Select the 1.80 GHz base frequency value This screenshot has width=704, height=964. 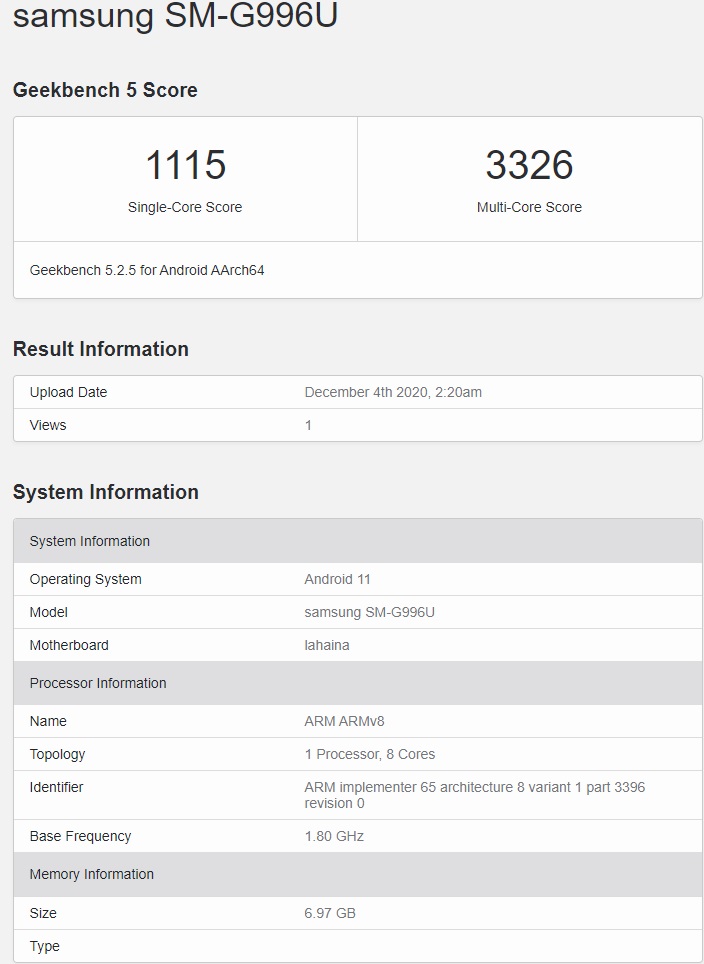click(334, 836)
